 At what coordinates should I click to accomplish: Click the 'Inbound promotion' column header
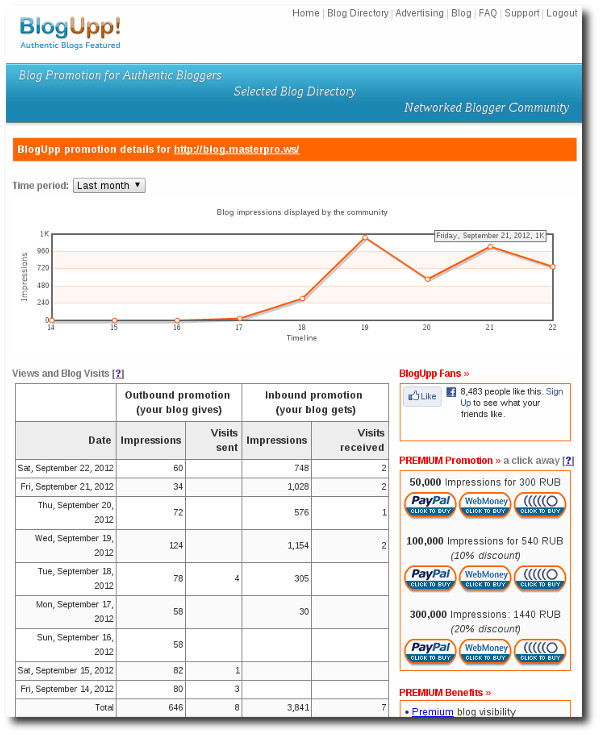tap(315, 402)
